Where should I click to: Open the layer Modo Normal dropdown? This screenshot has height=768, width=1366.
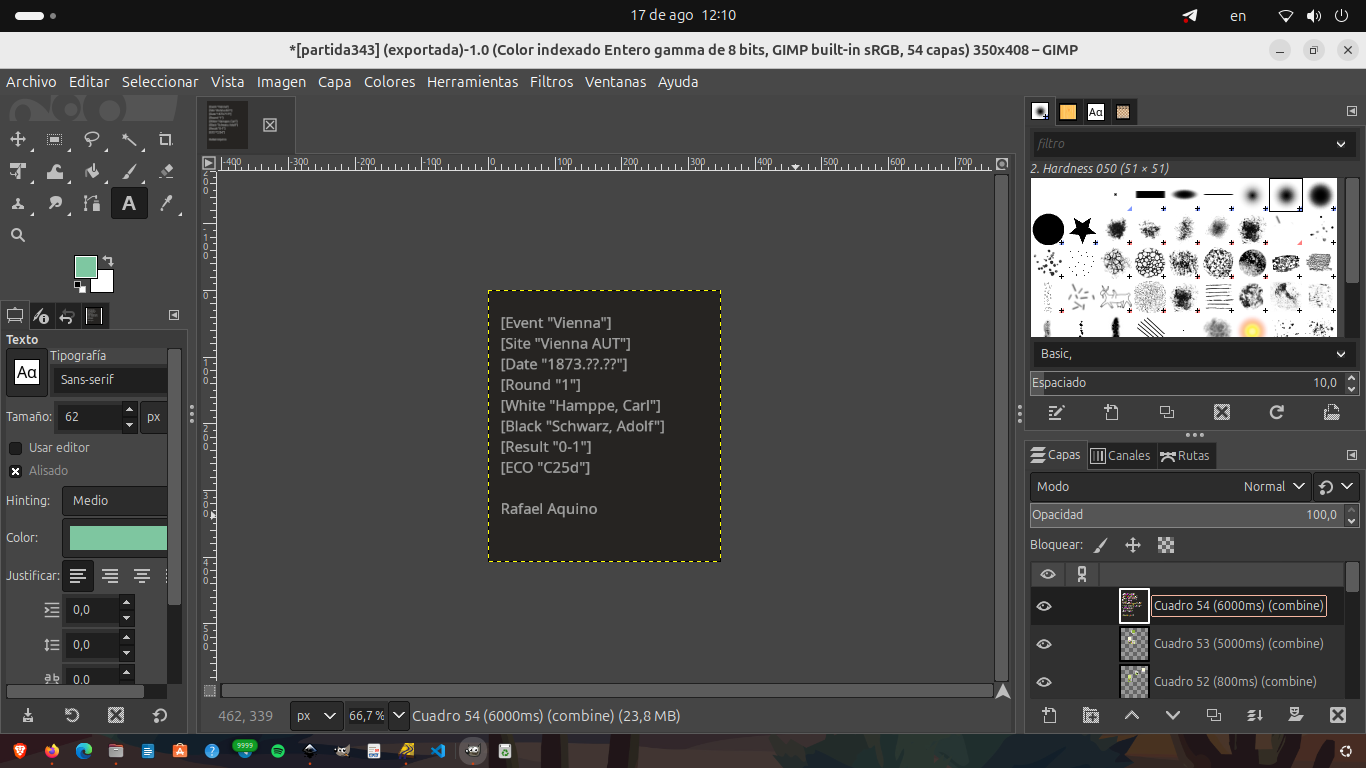[x=1170, y=487]
